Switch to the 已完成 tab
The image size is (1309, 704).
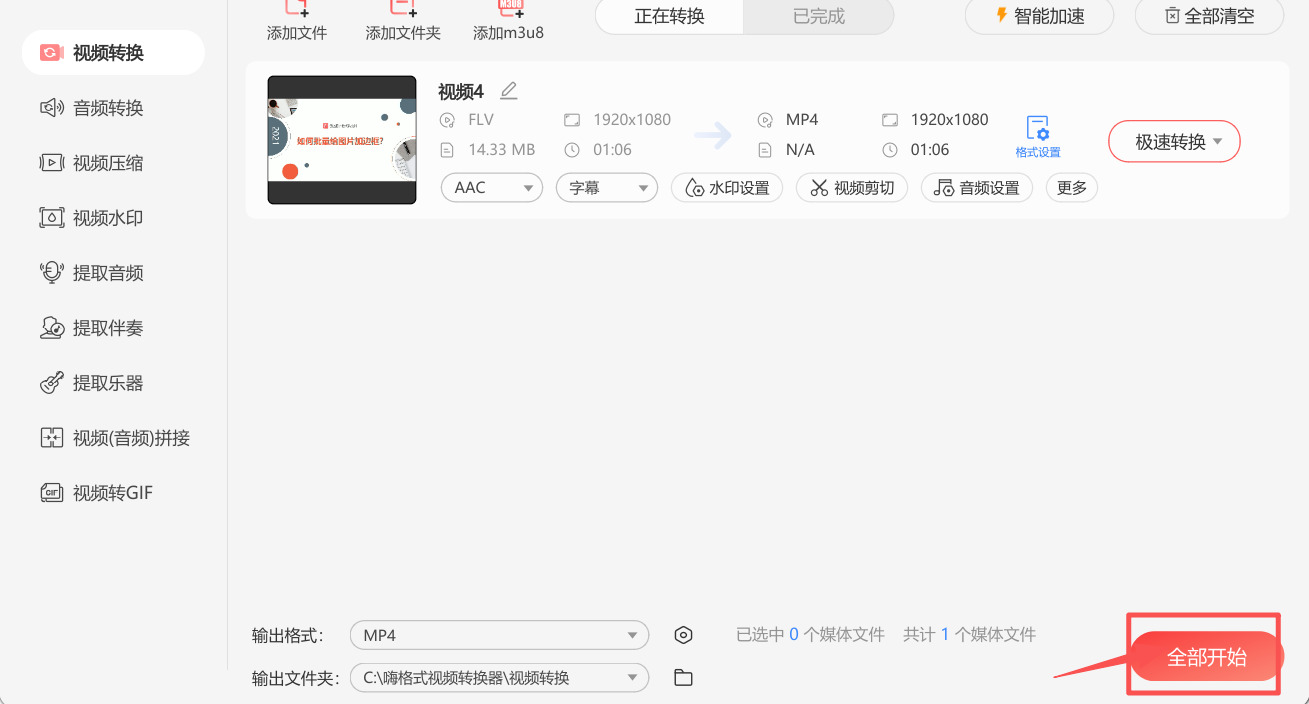pyautogui.click(x=817, y=17)
